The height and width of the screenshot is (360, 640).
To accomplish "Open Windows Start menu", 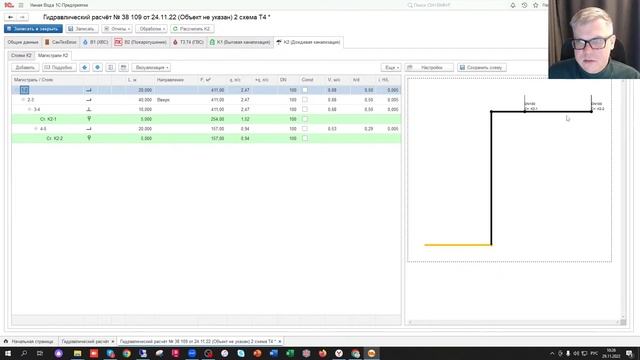I will coord(8,353).
